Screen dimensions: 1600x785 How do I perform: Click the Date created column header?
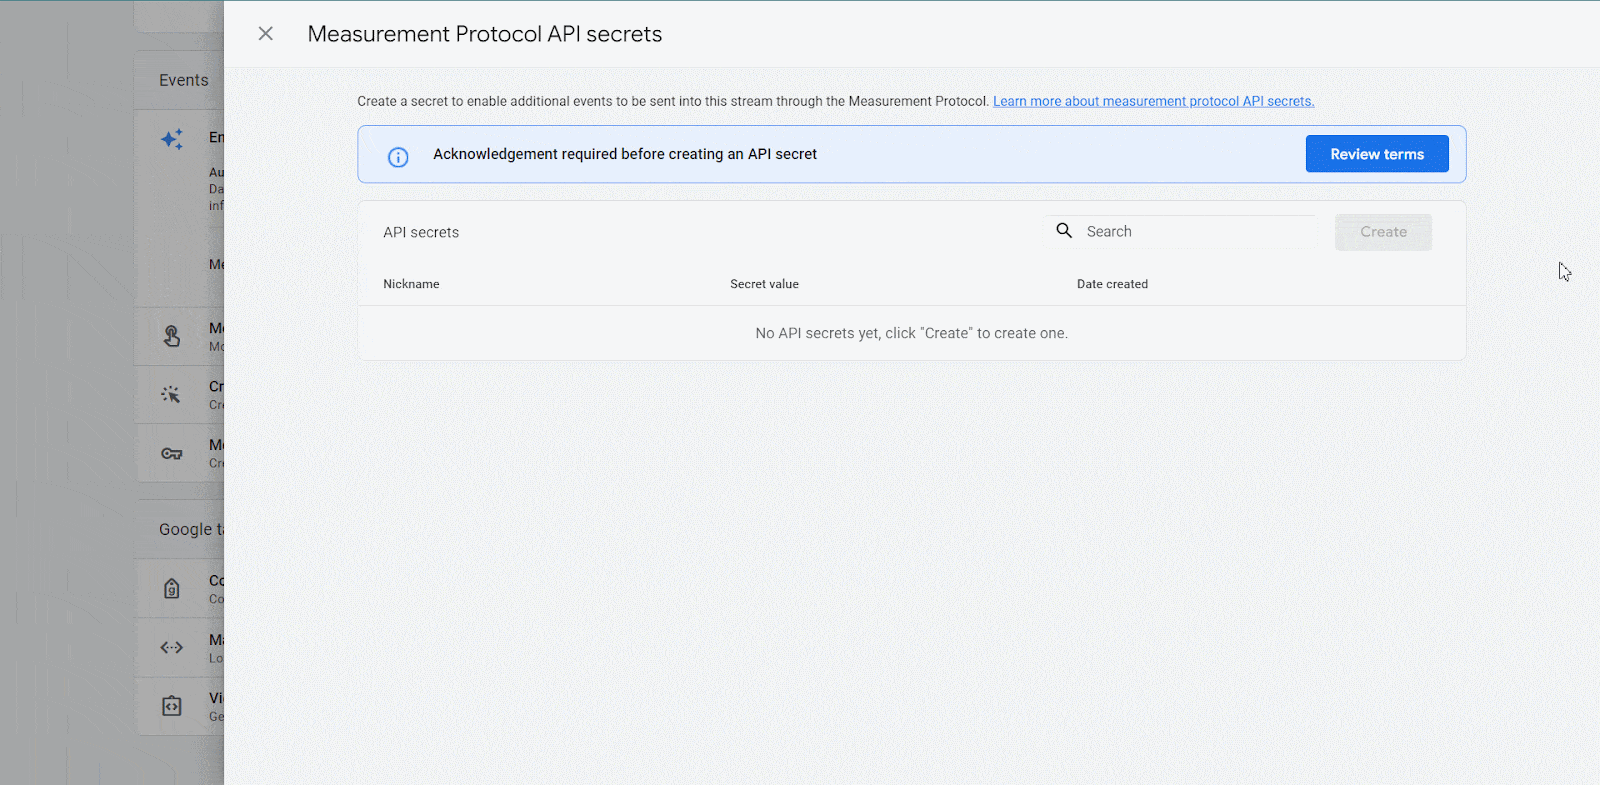[1112, 284]
